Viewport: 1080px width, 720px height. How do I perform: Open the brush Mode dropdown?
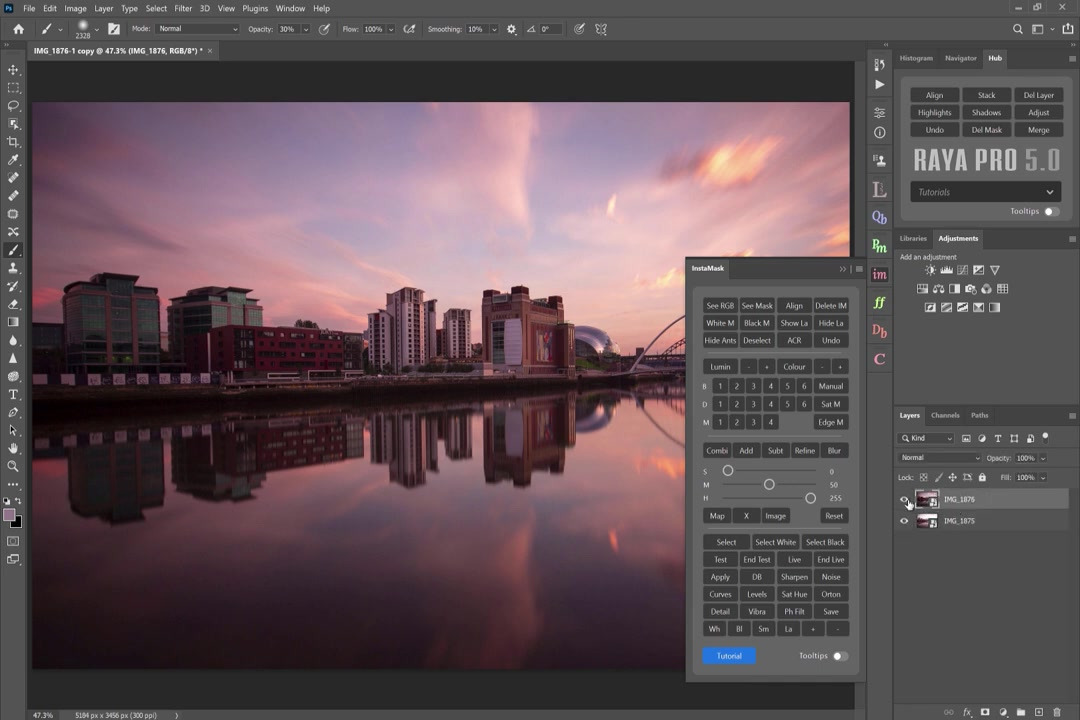pyautogui.click(x=198, y=29)
